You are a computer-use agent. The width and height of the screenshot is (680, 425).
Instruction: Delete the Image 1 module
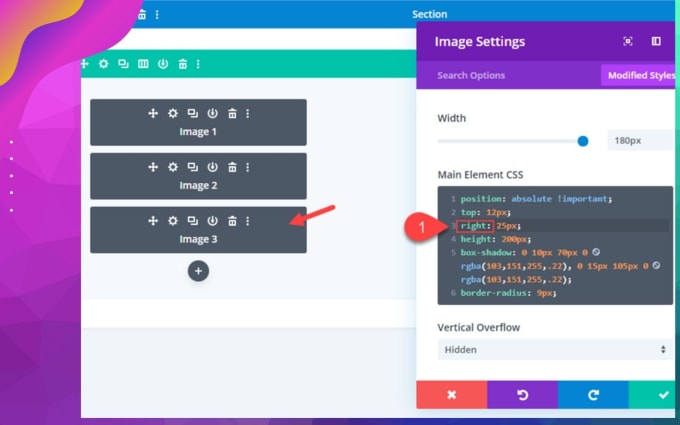tap(232, 114)
